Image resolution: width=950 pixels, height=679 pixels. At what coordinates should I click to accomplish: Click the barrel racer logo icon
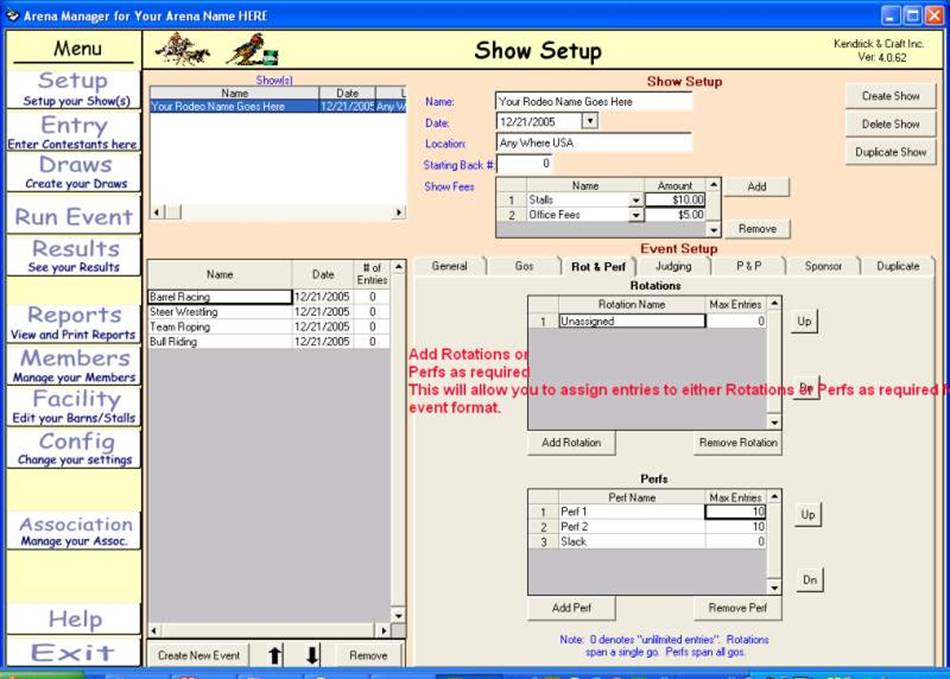tap(250, 49)
